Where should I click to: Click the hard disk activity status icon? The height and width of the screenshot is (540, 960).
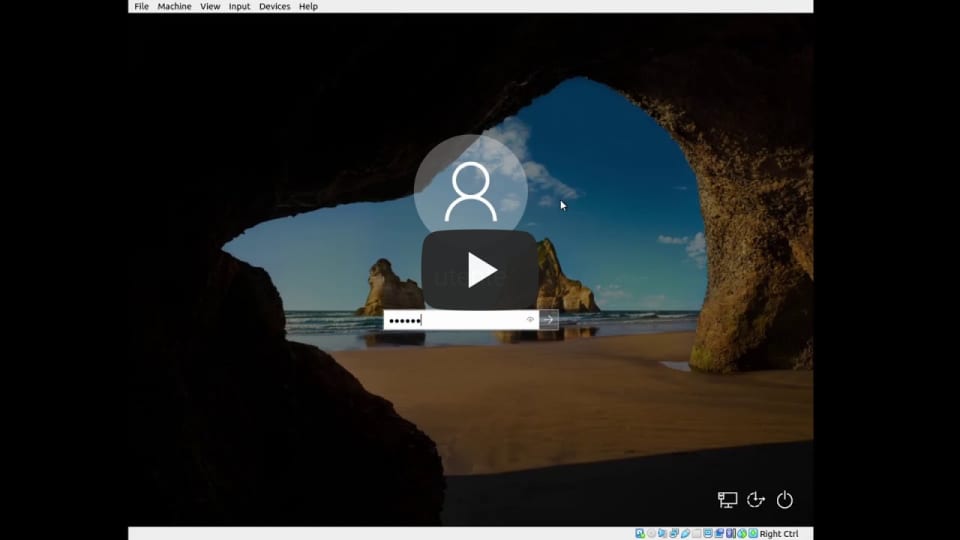(640, 533)
